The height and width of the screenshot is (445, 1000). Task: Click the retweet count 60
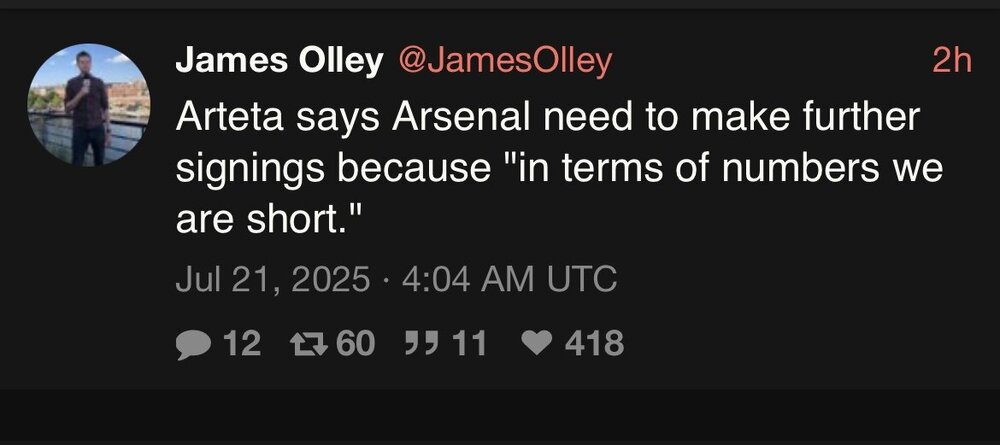[355, 344]
